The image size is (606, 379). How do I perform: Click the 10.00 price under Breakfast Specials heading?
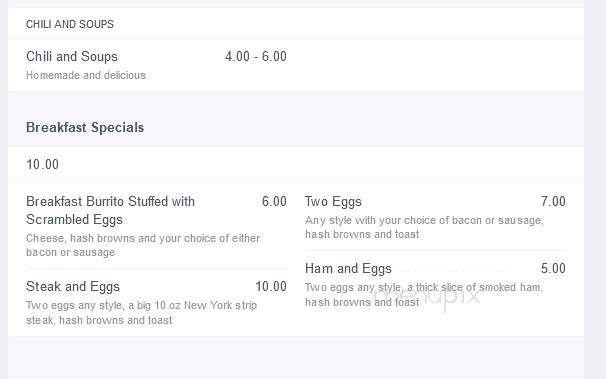[x=43, y=164]
